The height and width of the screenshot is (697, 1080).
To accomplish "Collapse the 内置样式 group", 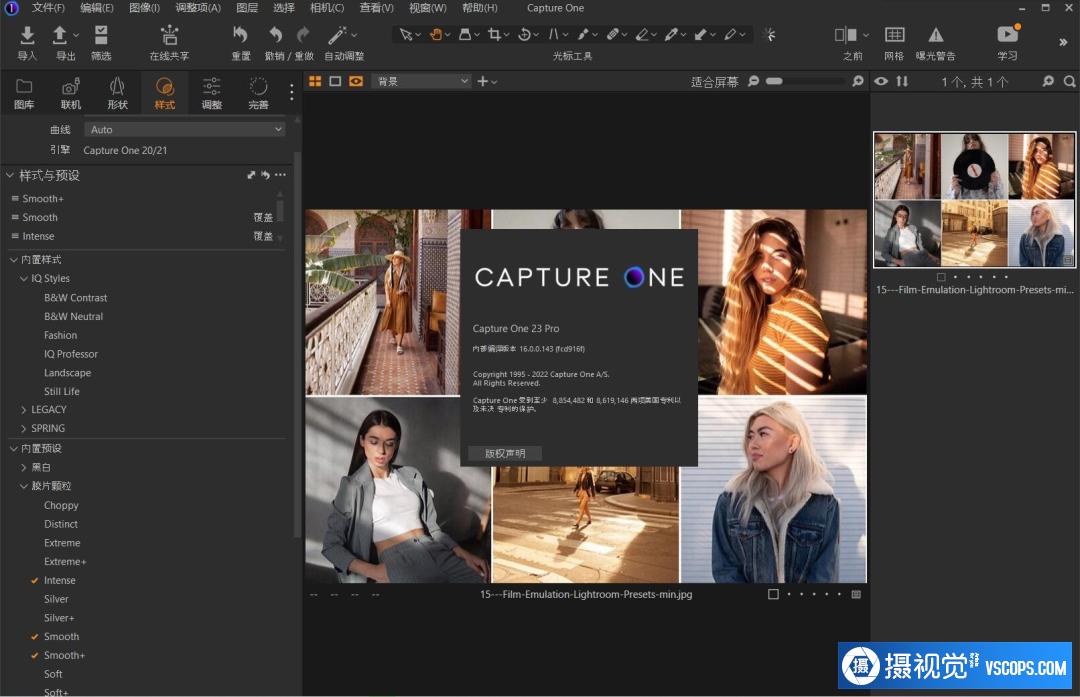I will point(14,260).
